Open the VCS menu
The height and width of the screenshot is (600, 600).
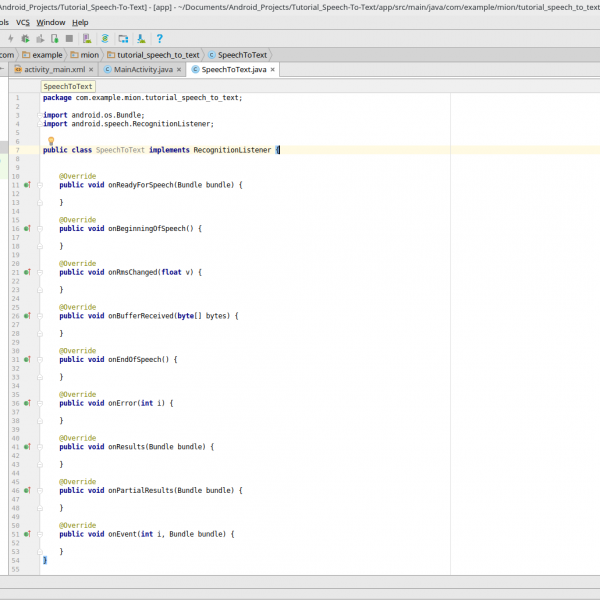click(22, 22)
